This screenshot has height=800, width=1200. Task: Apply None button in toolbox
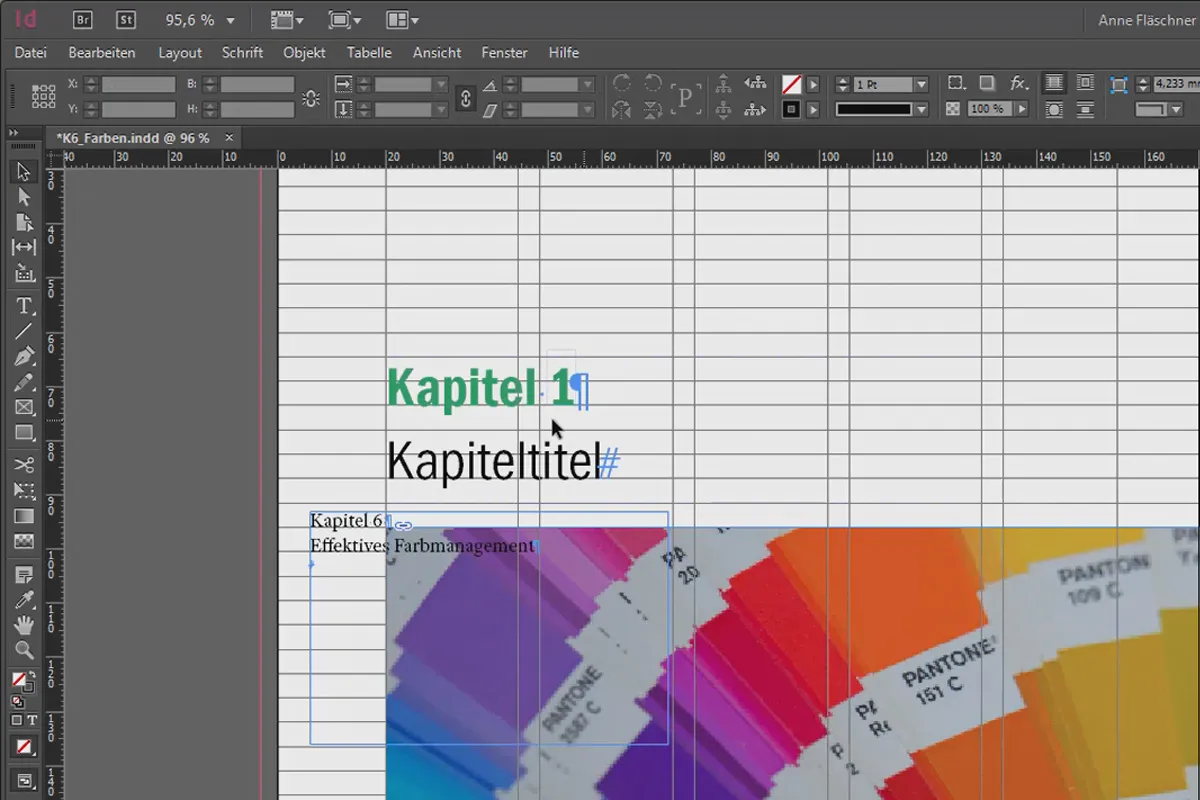(x=24, y=746)
